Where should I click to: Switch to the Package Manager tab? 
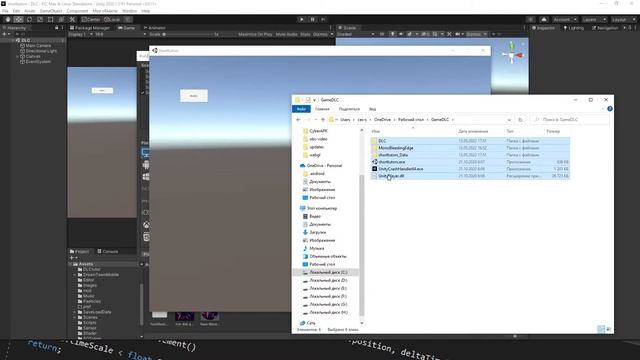[x=90, y=28]
